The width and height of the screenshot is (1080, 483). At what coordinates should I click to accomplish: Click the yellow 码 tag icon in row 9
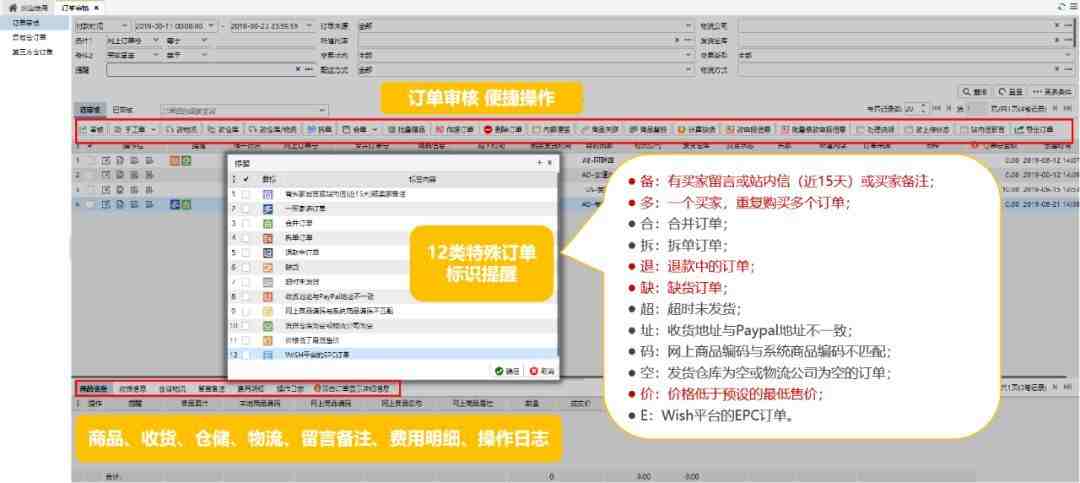click(x=268, y=311)
